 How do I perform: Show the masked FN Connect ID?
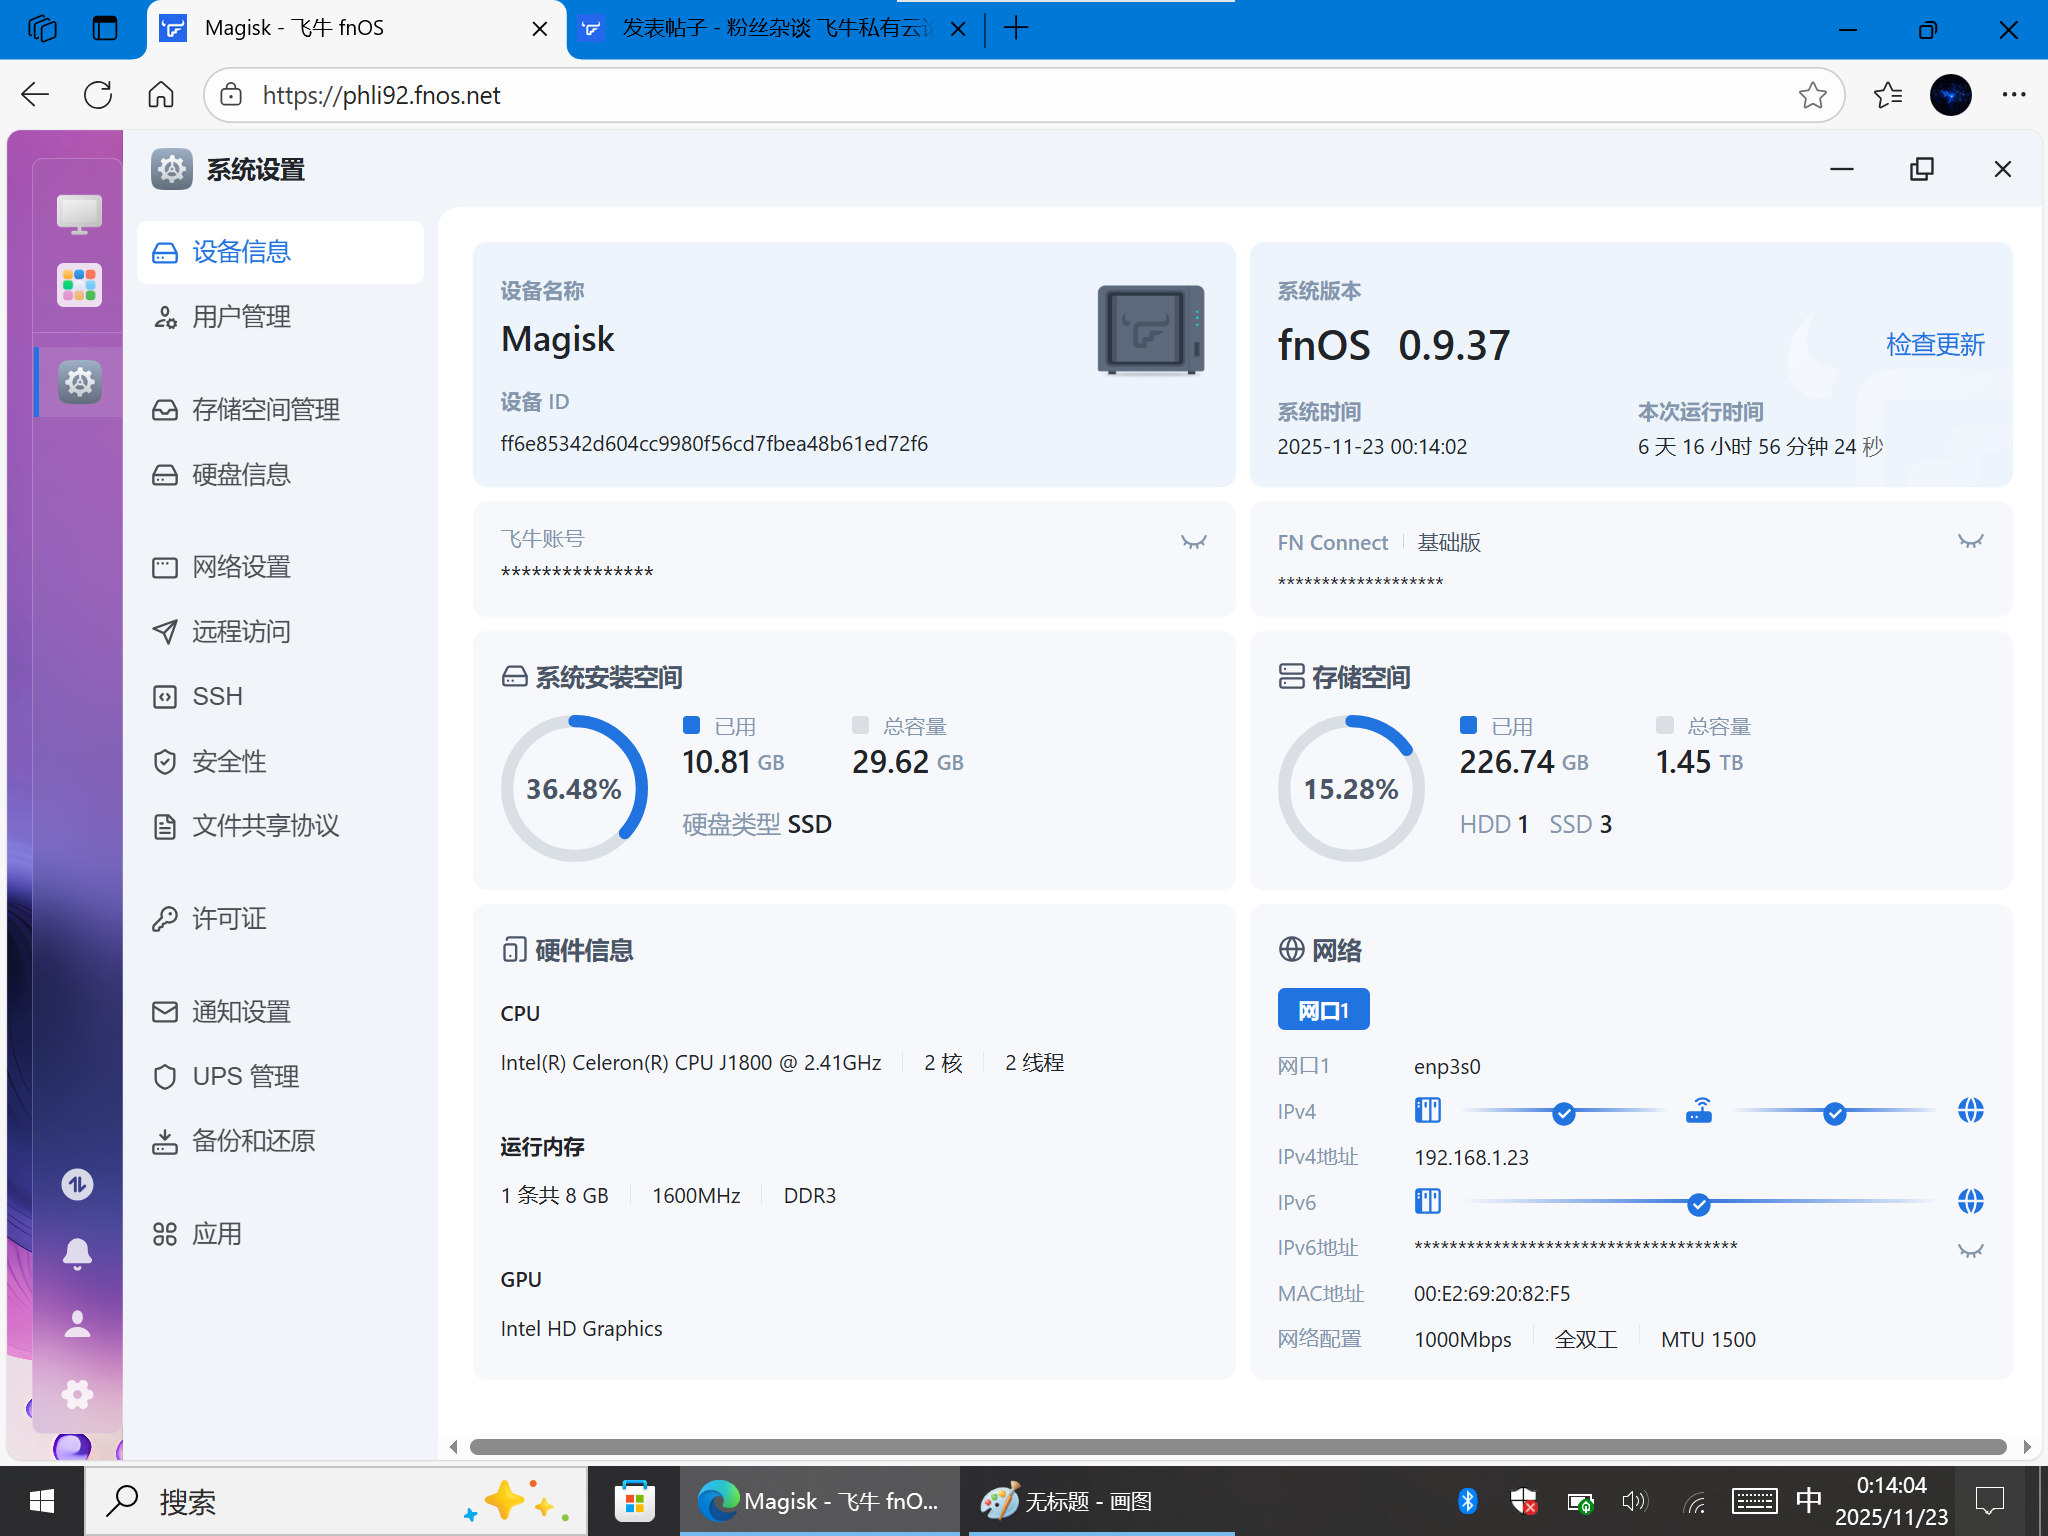pos(1970,542)
